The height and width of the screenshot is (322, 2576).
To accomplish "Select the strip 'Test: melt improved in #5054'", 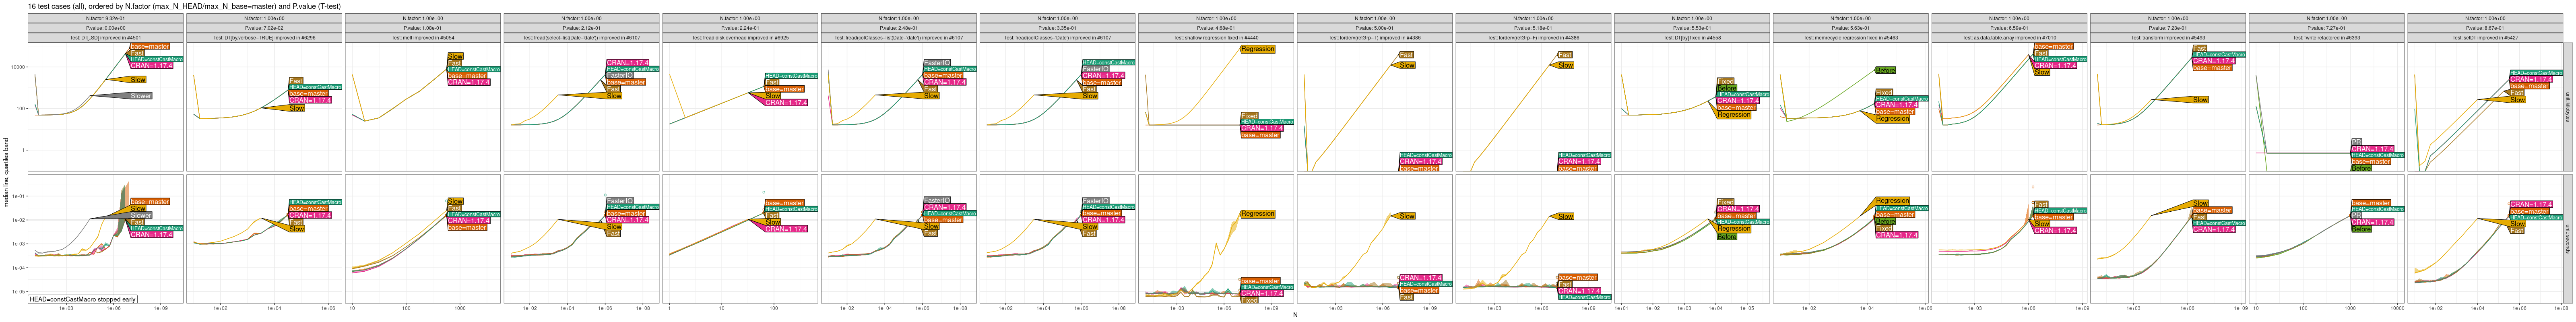I will (423, 38).
